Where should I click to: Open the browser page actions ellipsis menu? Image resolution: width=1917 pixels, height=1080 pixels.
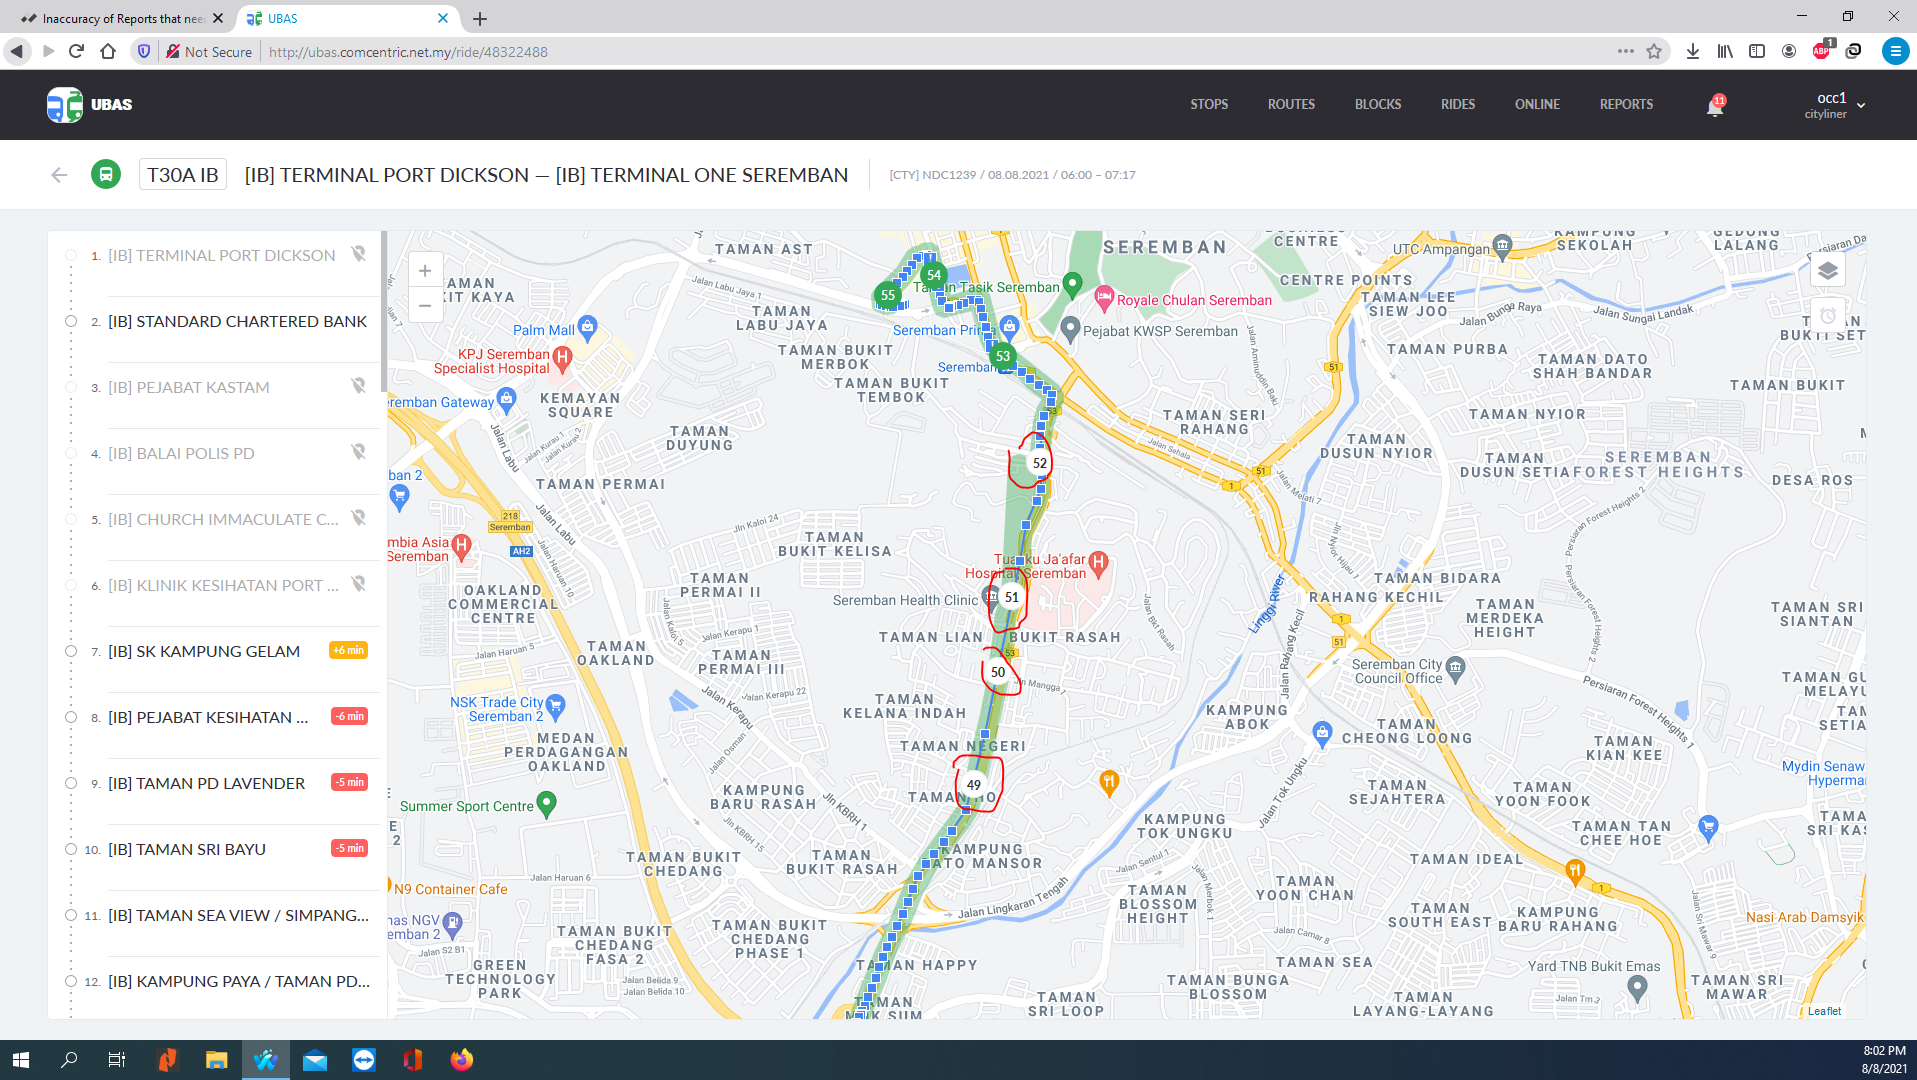pyautogui.click(x=1625, y=51)
